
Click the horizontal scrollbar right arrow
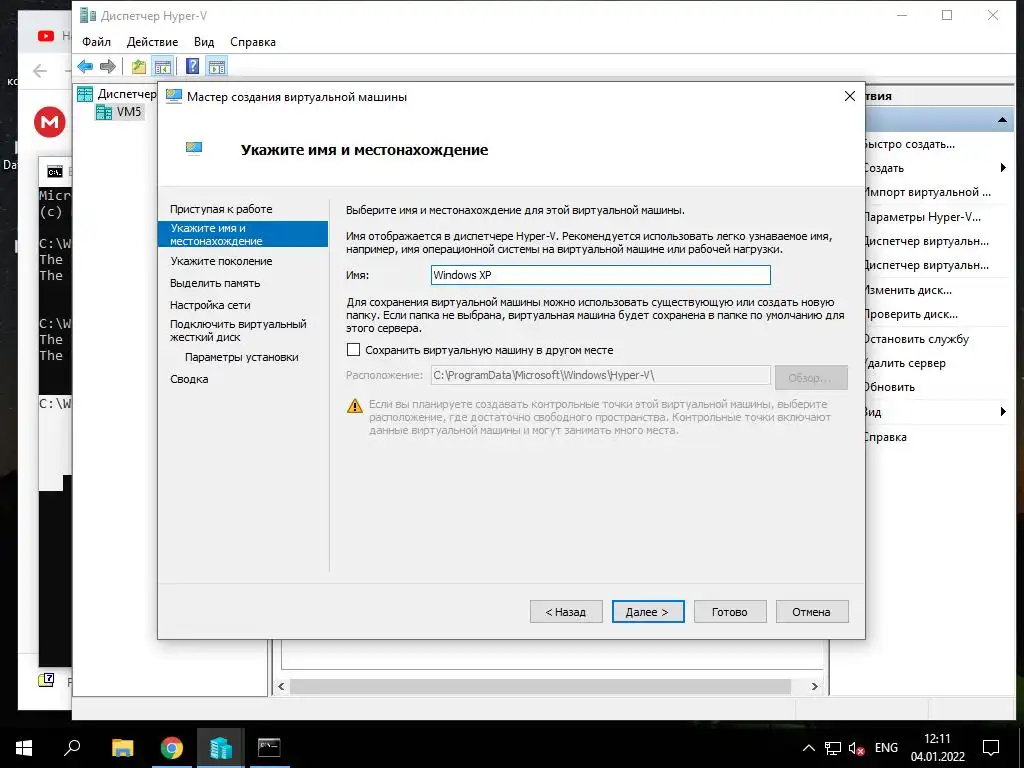pos(814,686)
